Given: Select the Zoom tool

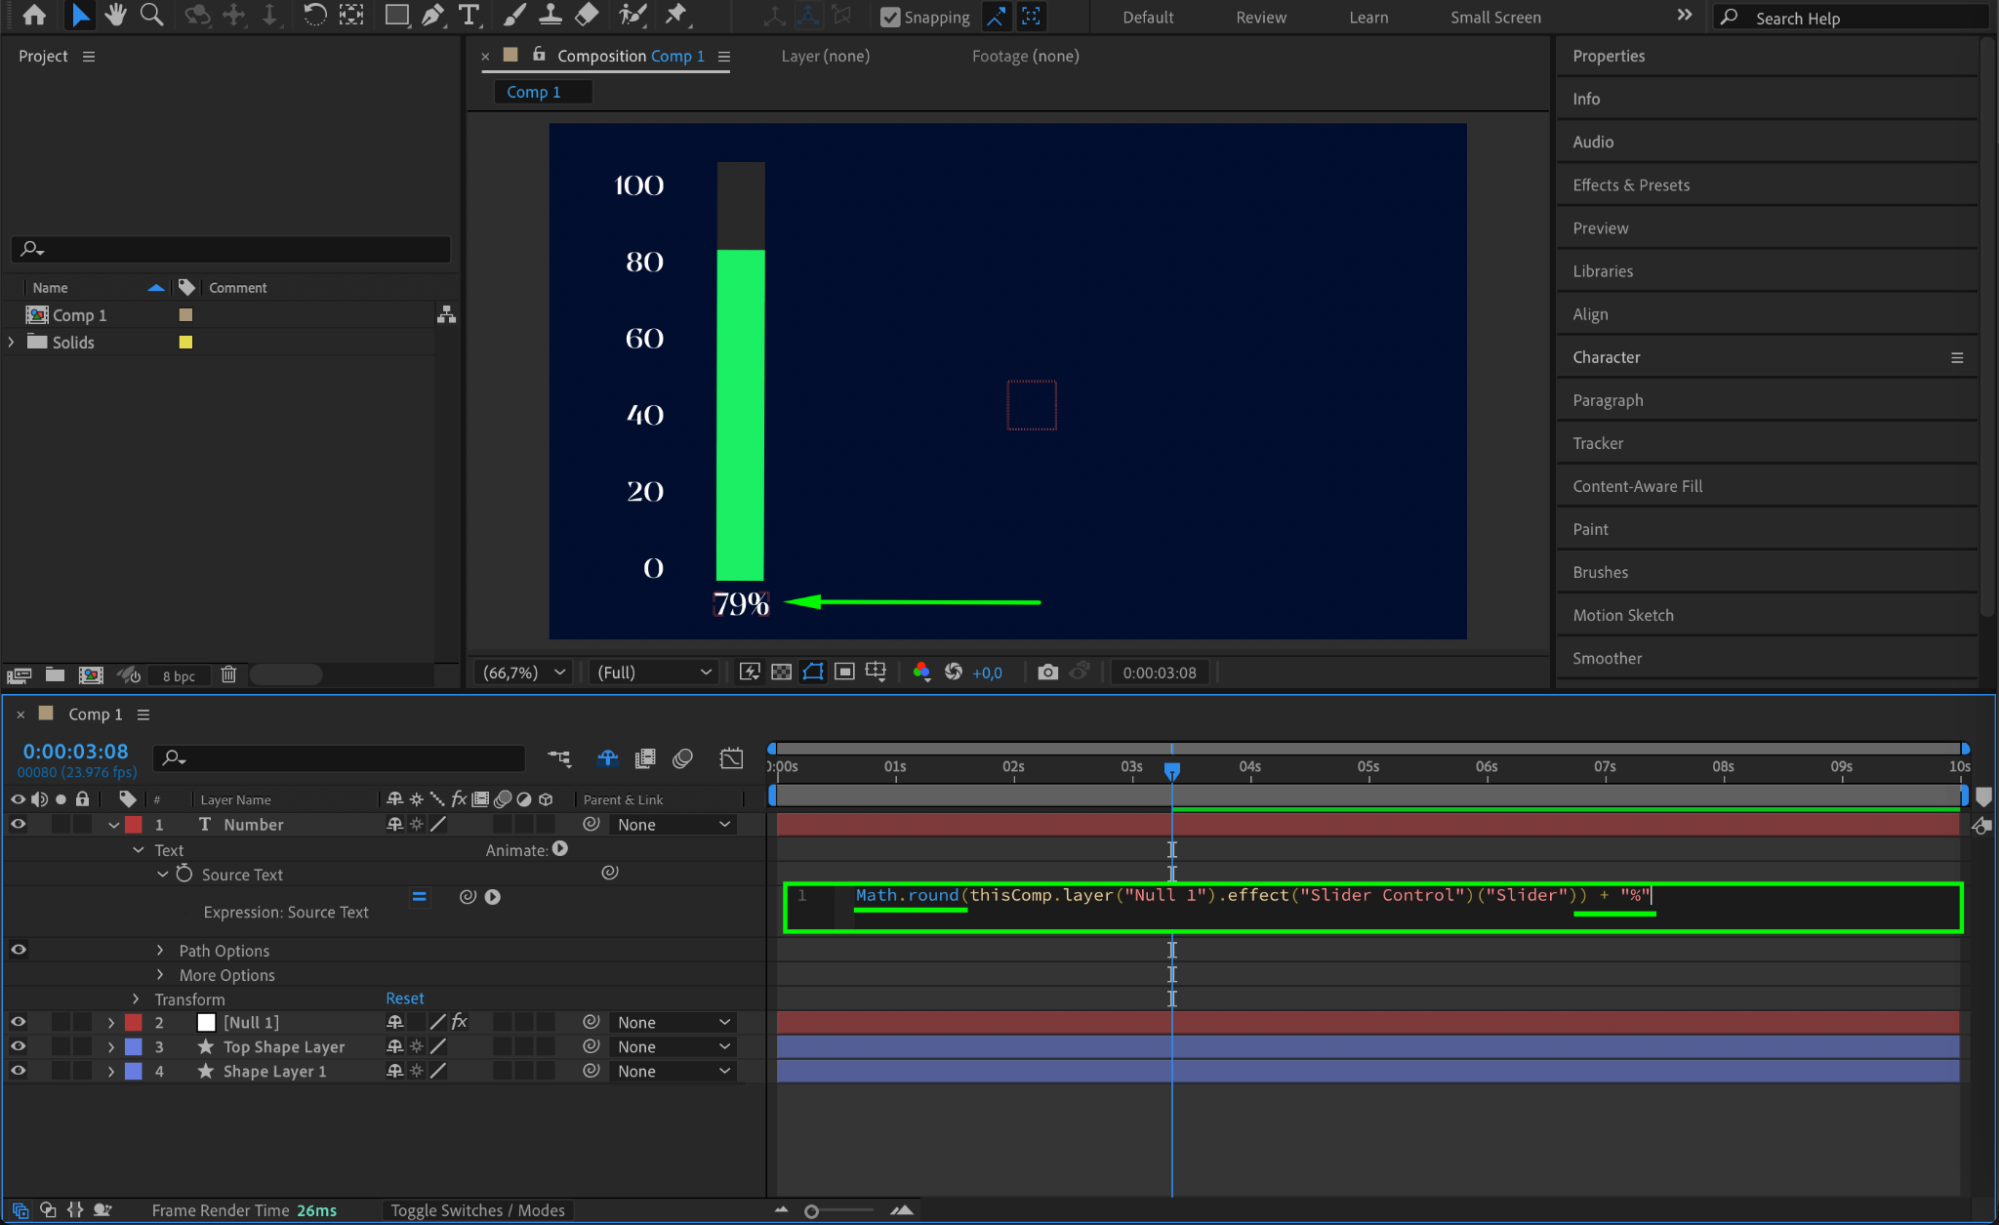Looking at the screenshot, I should (151, 15).
